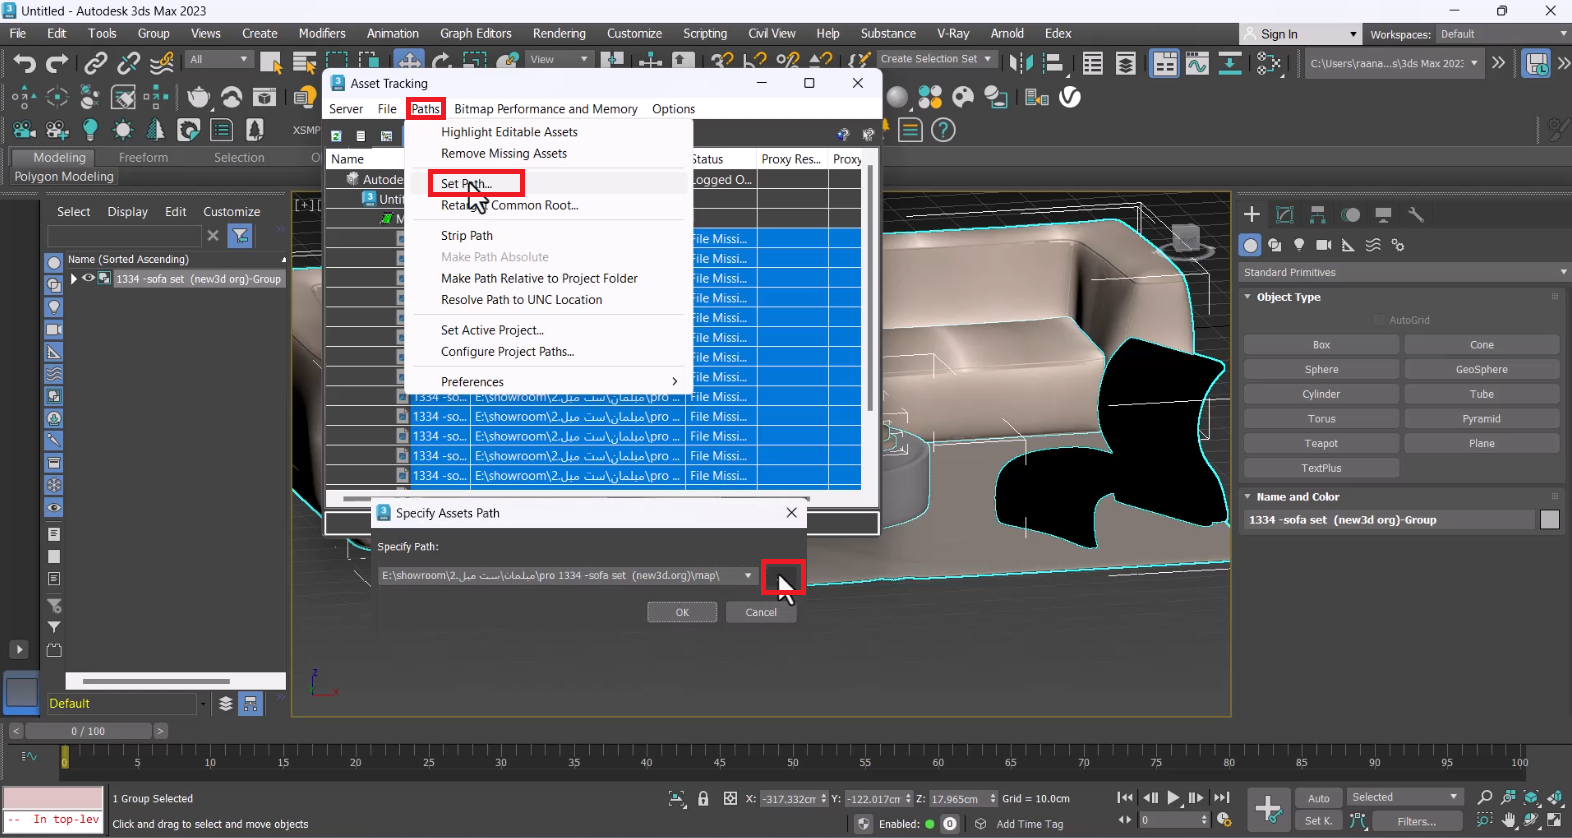Click the Undo arrow in main toolbar
Viewport: 1572px width, 838px height.
(24, 63)
